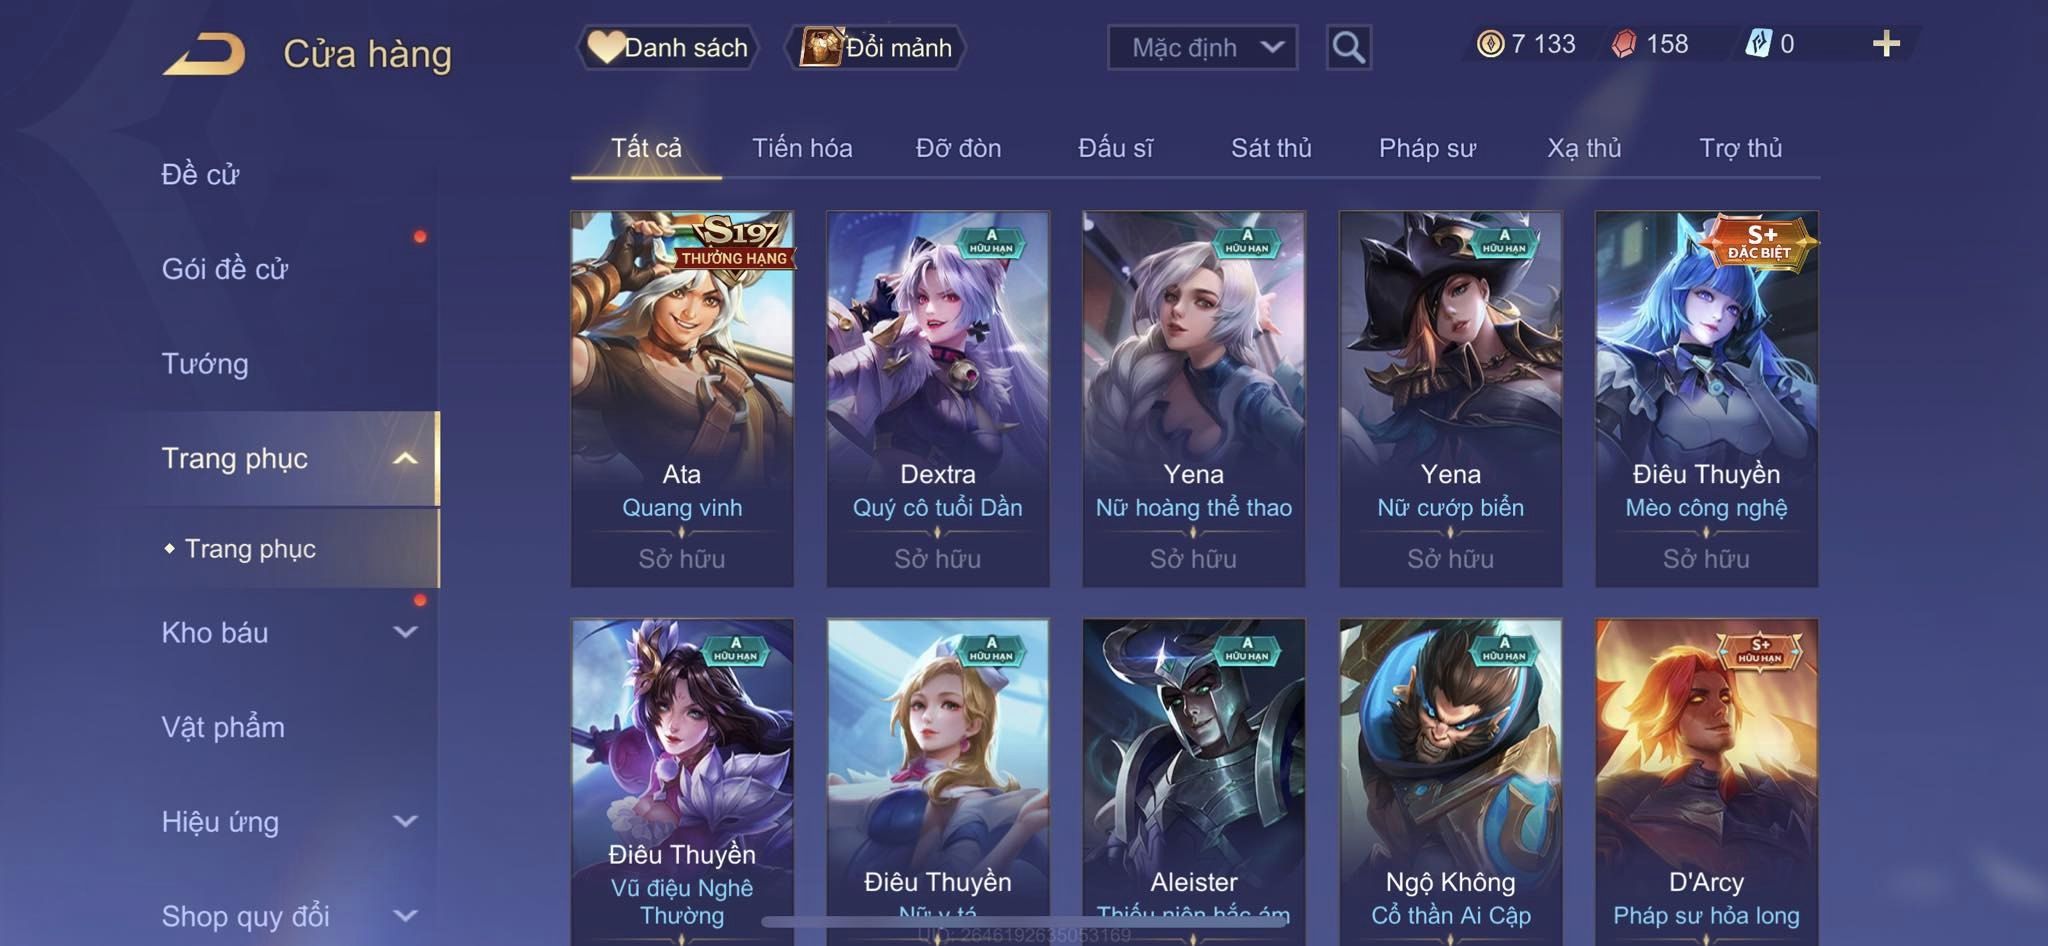The width and height of the screenshot is (2048, 946).
Task: Expand the Hiệu ứng sidebar section
Action: [404, 821]
